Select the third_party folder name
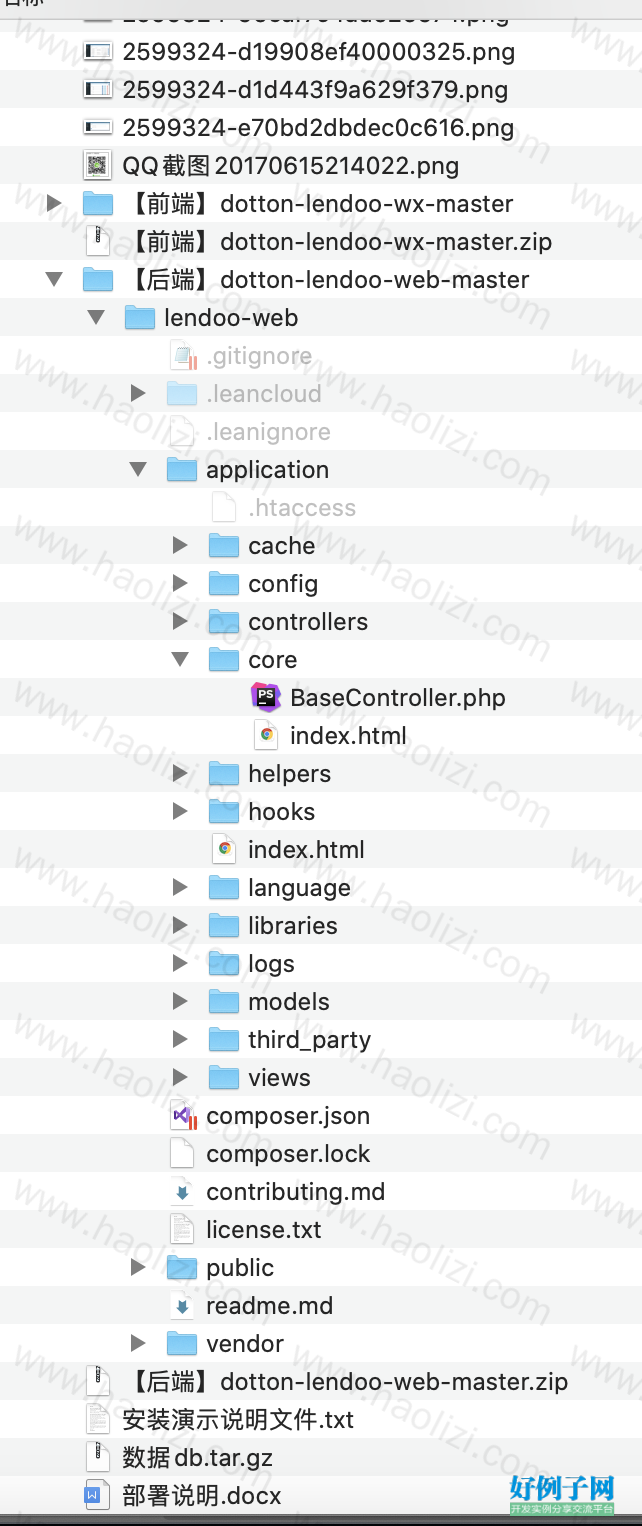The height and width of the screenshot is (1526, 642). point(309,1040)
